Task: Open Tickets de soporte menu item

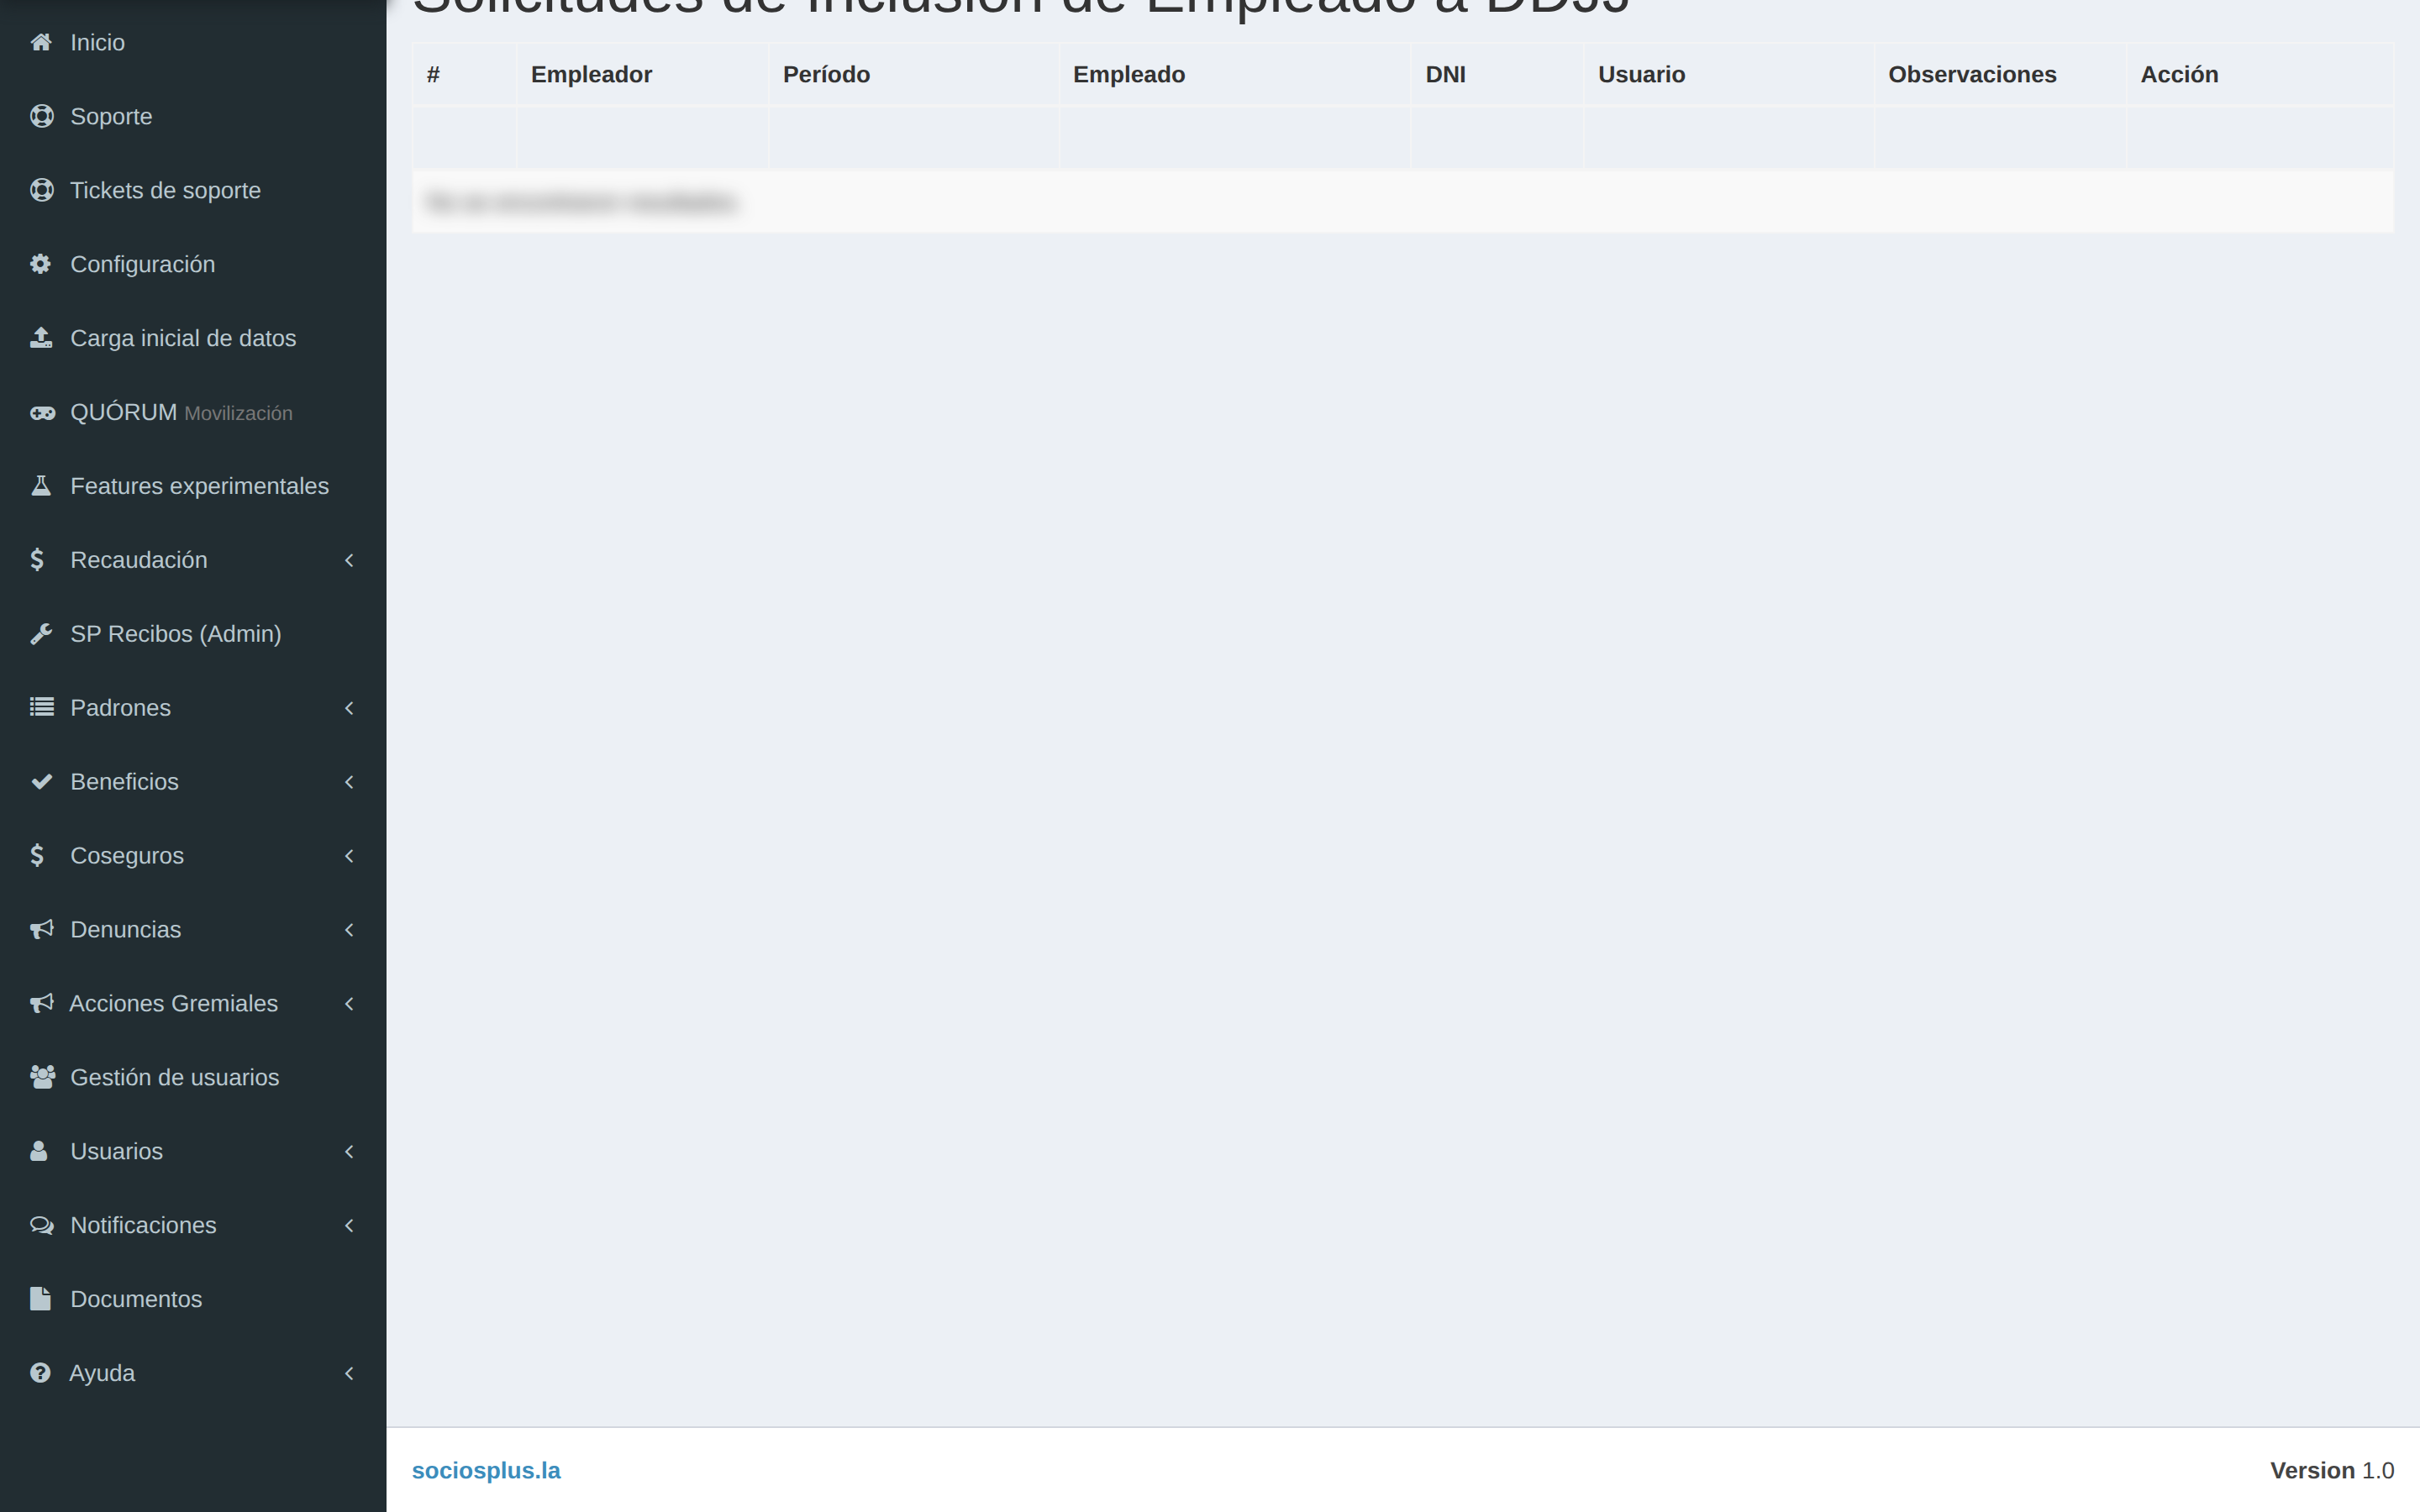Action: (193, 190)
